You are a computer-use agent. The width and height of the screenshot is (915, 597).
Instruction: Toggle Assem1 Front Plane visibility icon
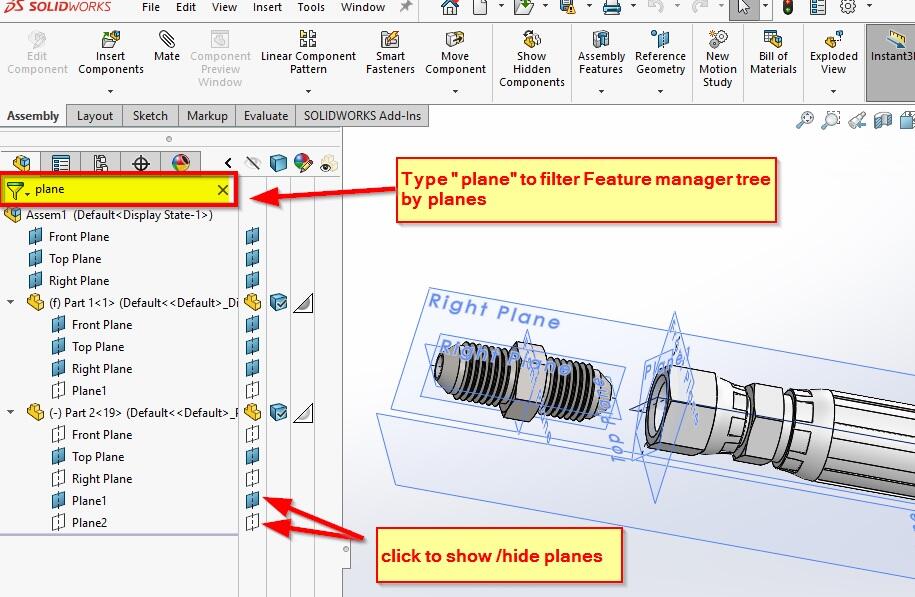pyautogui.click(x=252, y=237)
